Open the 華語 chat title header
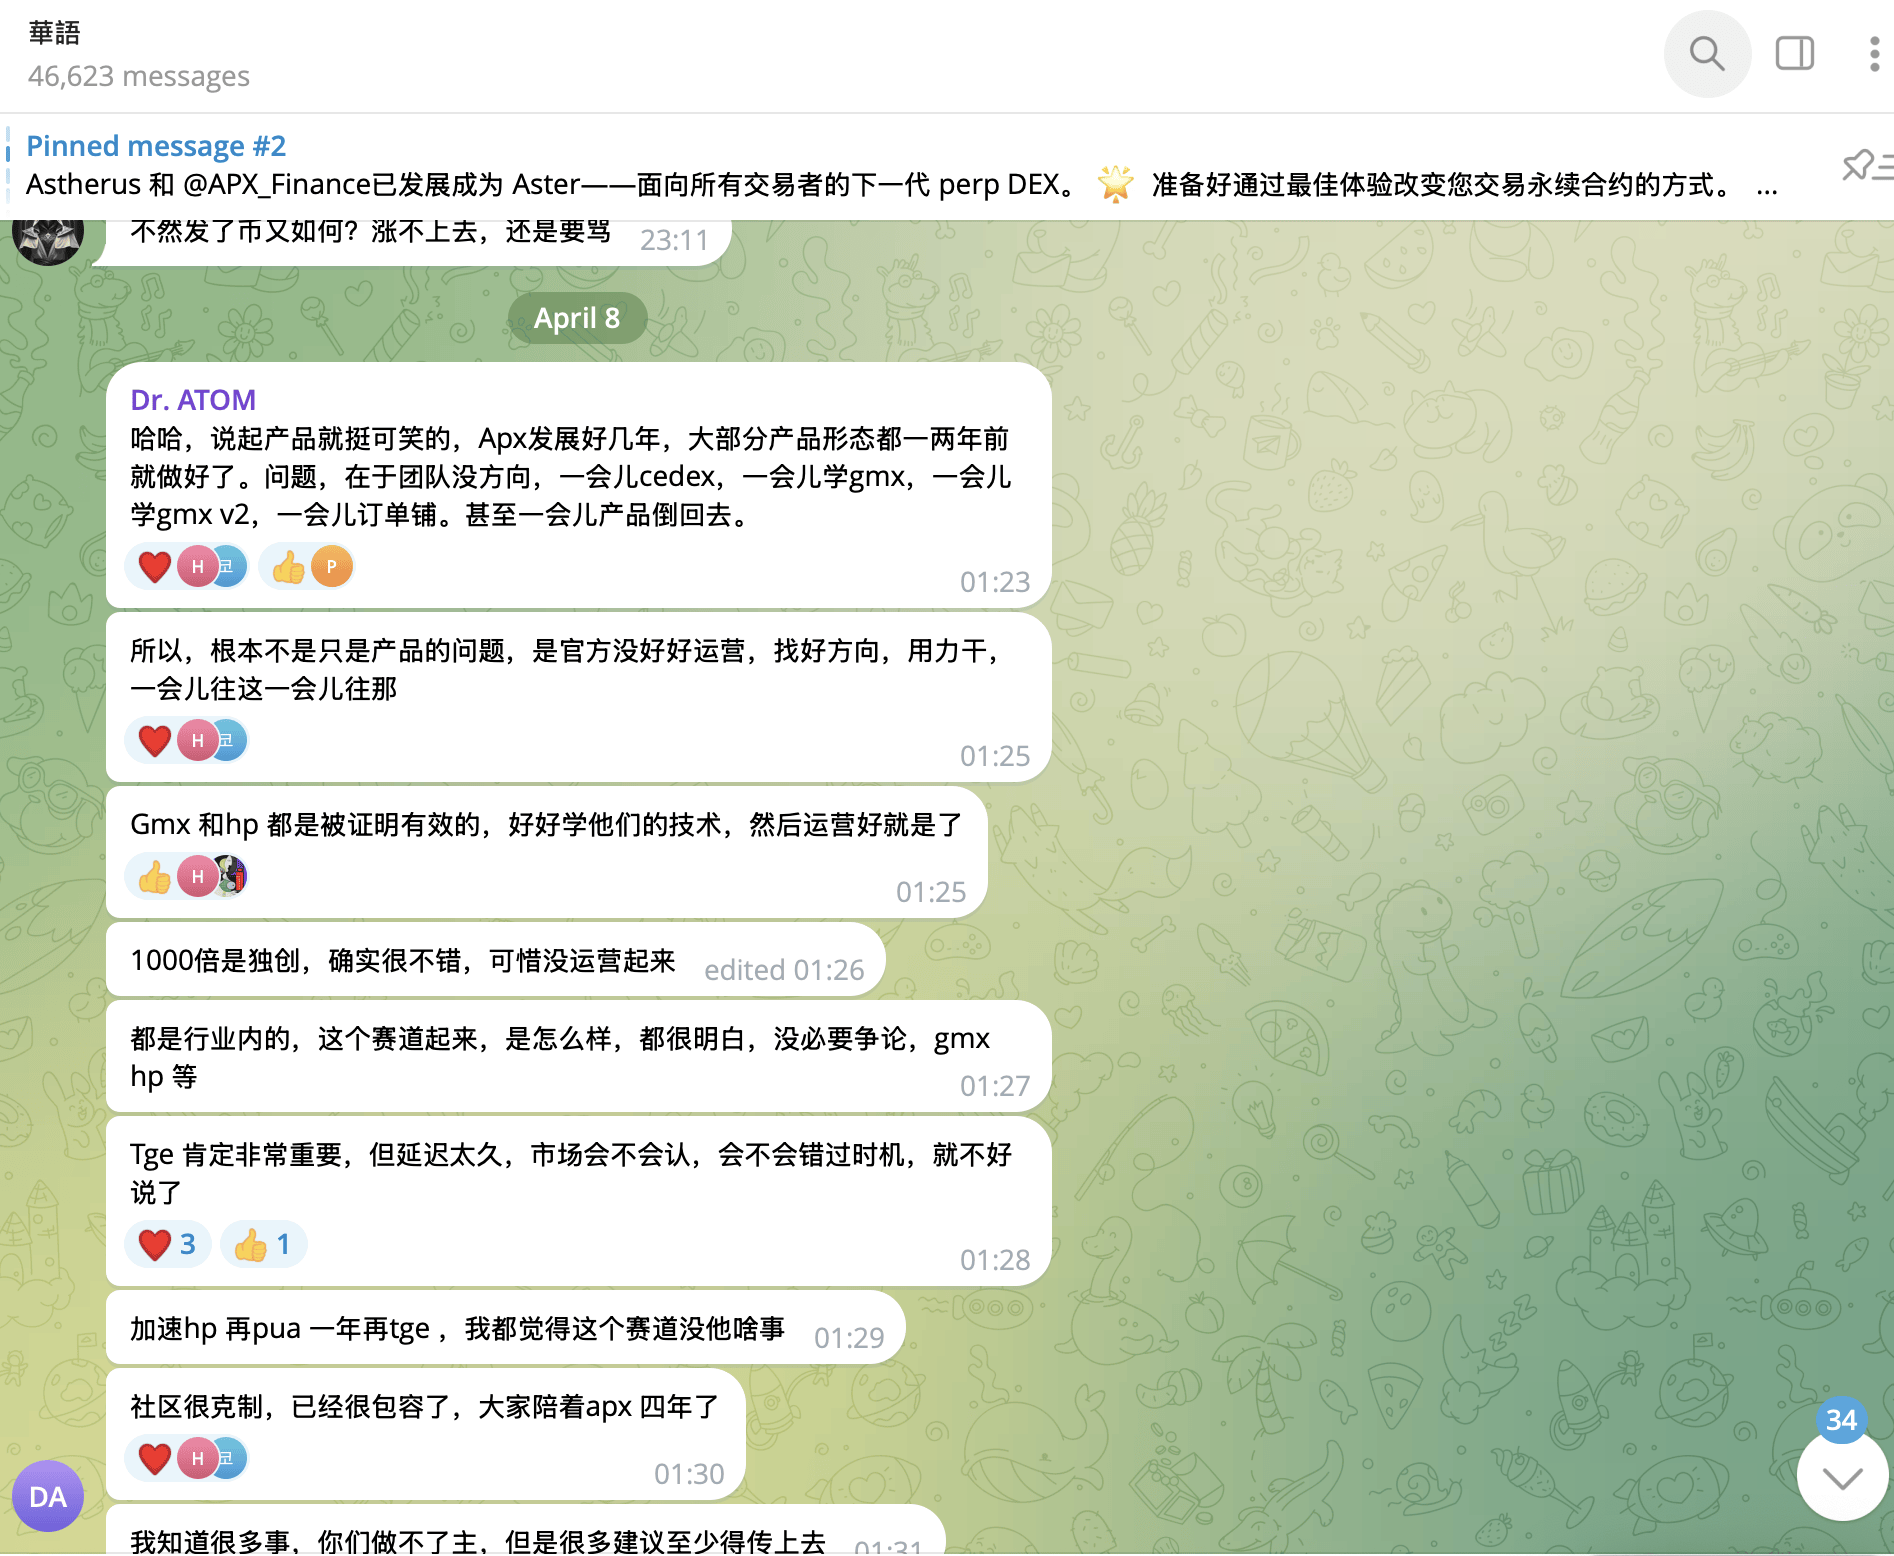Screen dimensions: 1894x1556 tap(55, 33)
